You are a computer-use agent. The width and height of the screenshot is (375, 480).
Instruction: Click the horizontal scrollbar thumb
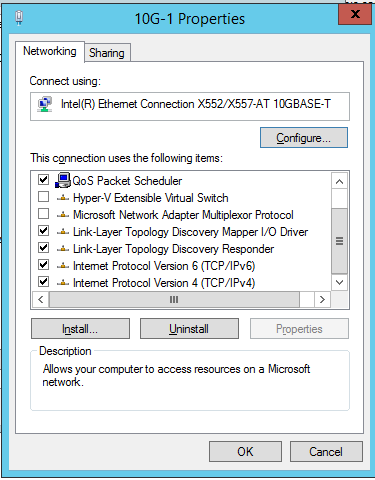tap(174, 299)
